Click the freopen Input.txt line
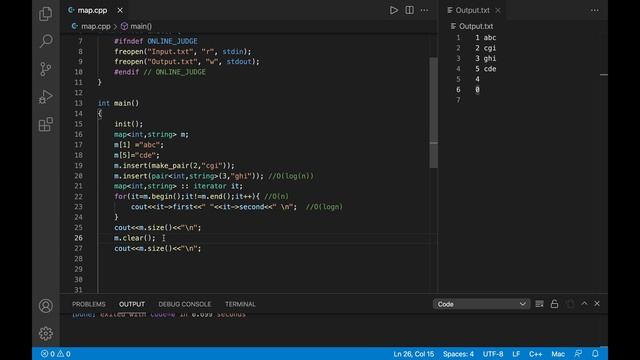Viewport: 640px width, 360px height. [x=183, y=51]
